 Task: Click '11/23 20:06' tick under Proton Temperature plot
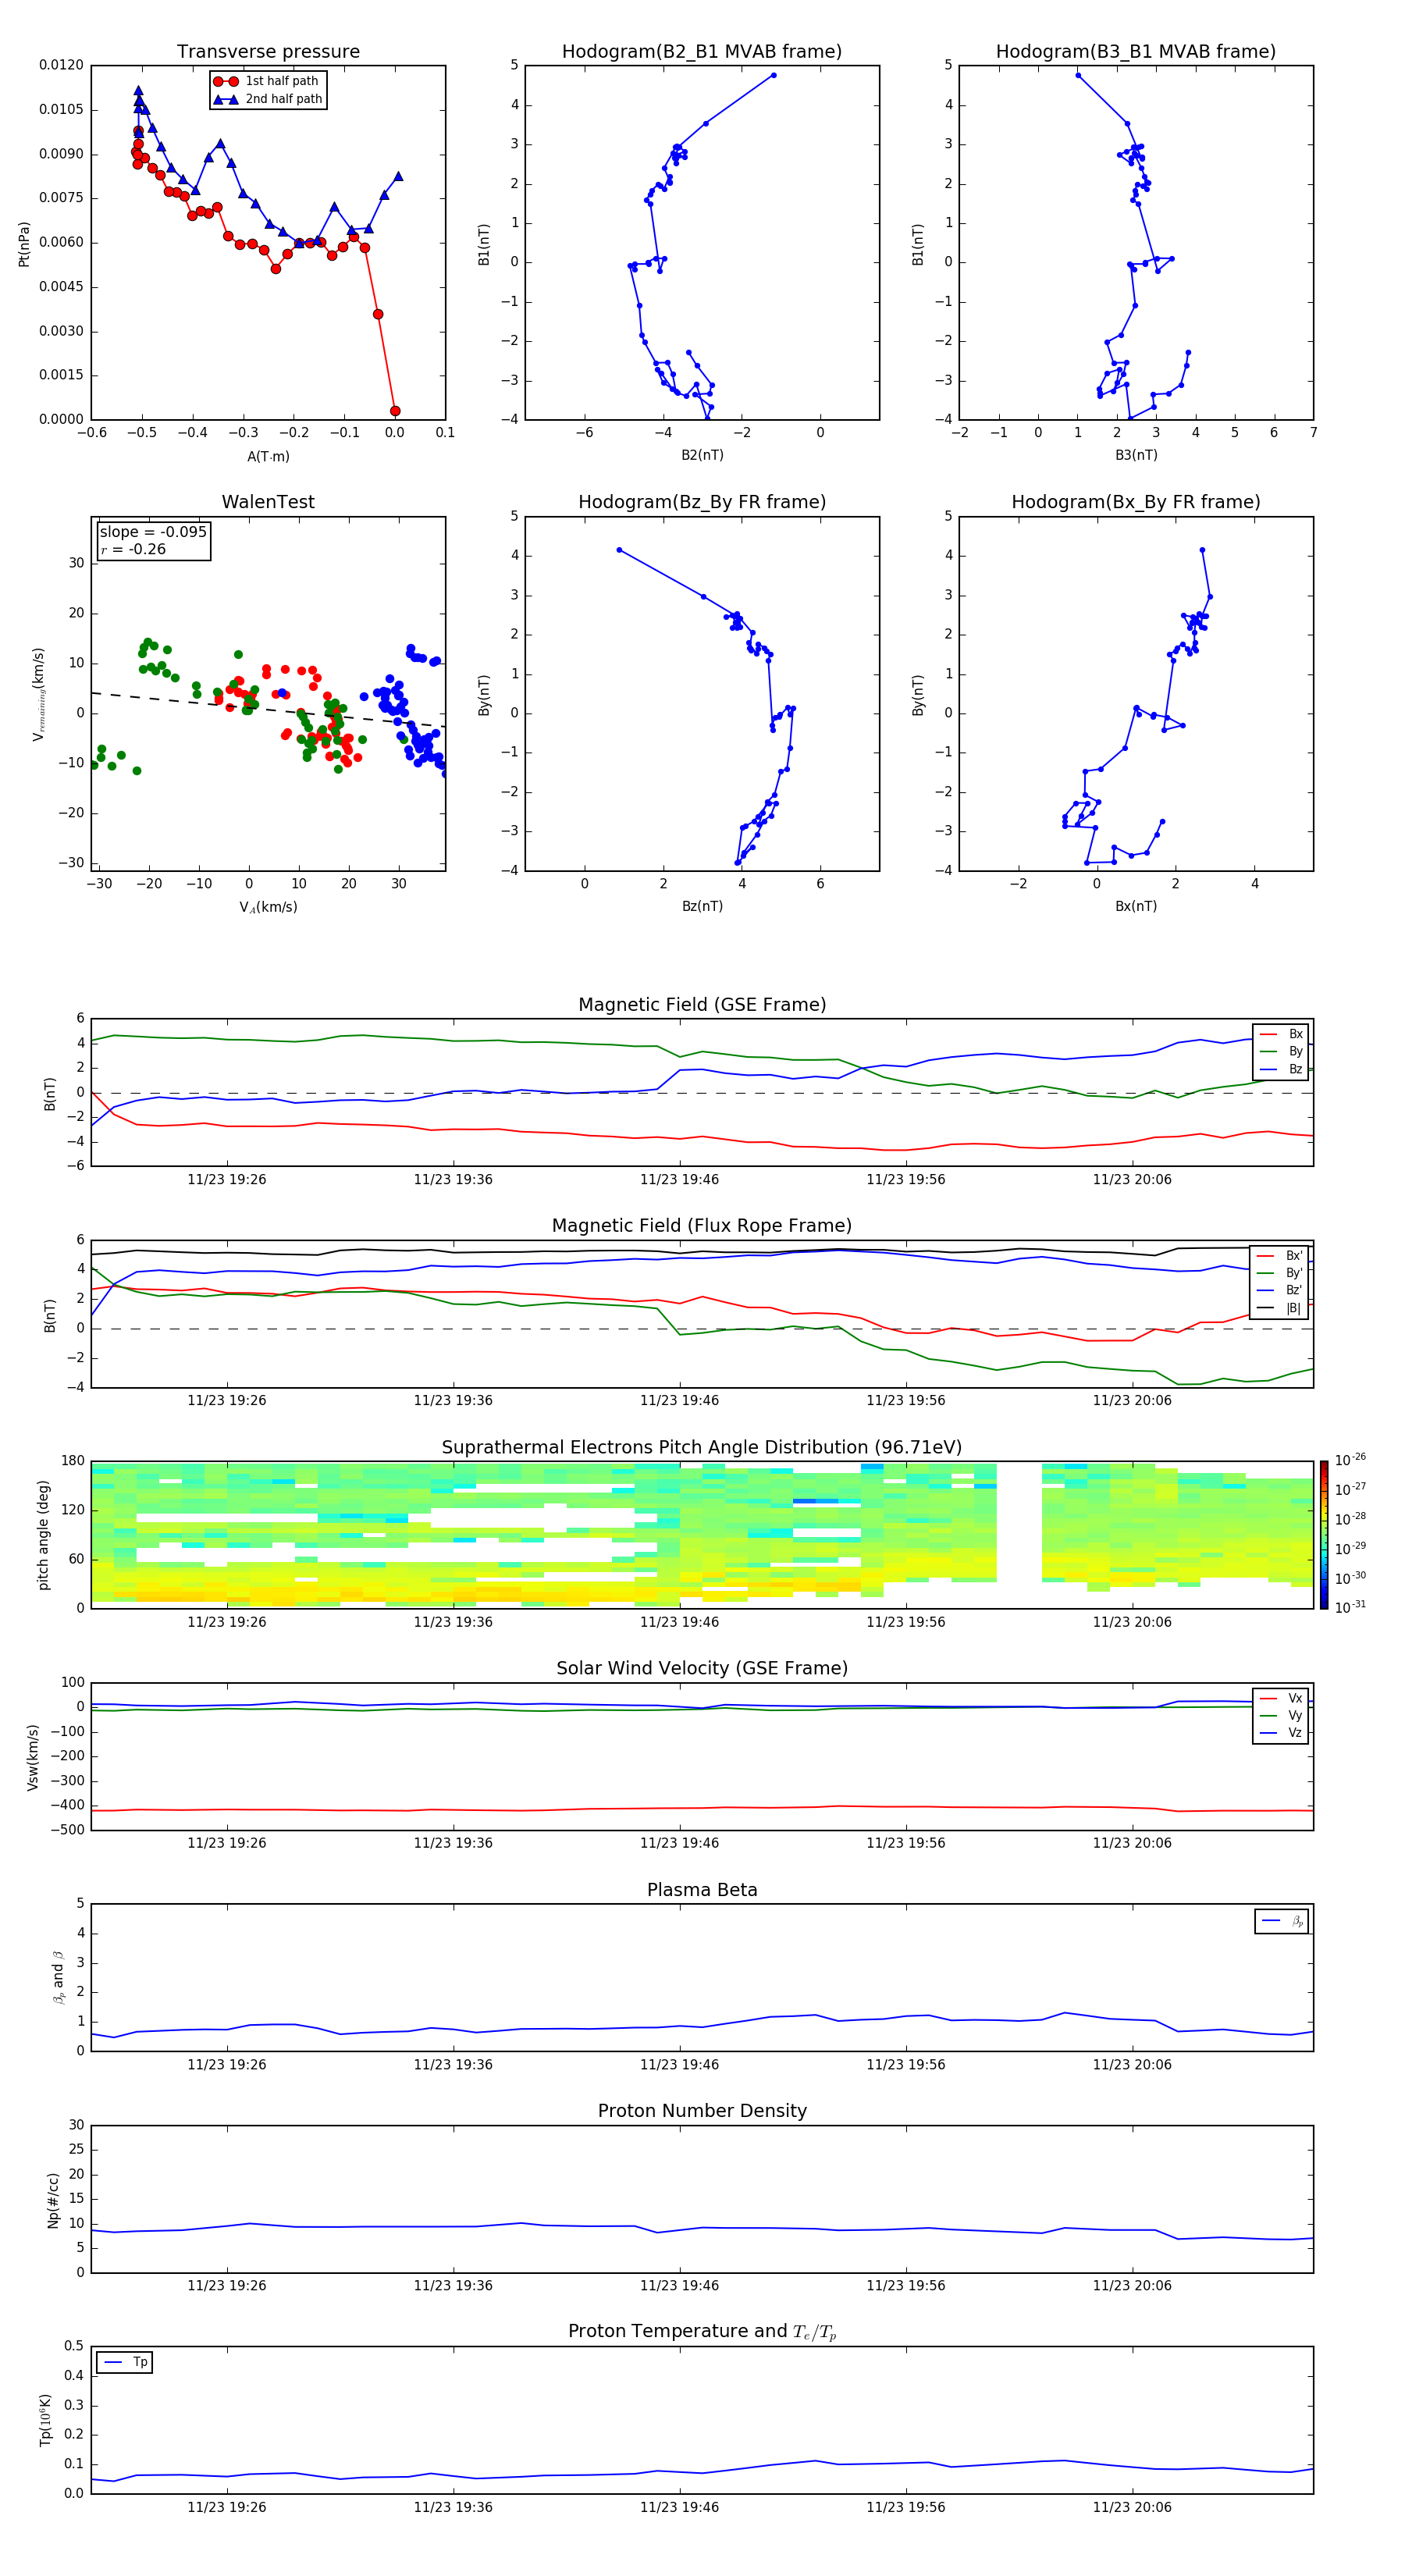[1132, 2507]
